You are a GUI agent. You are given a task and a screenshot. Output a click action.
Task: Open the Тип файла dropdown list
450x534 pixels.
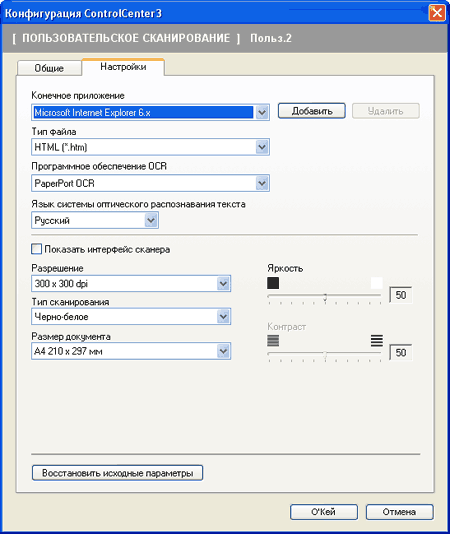coord(262,147)
